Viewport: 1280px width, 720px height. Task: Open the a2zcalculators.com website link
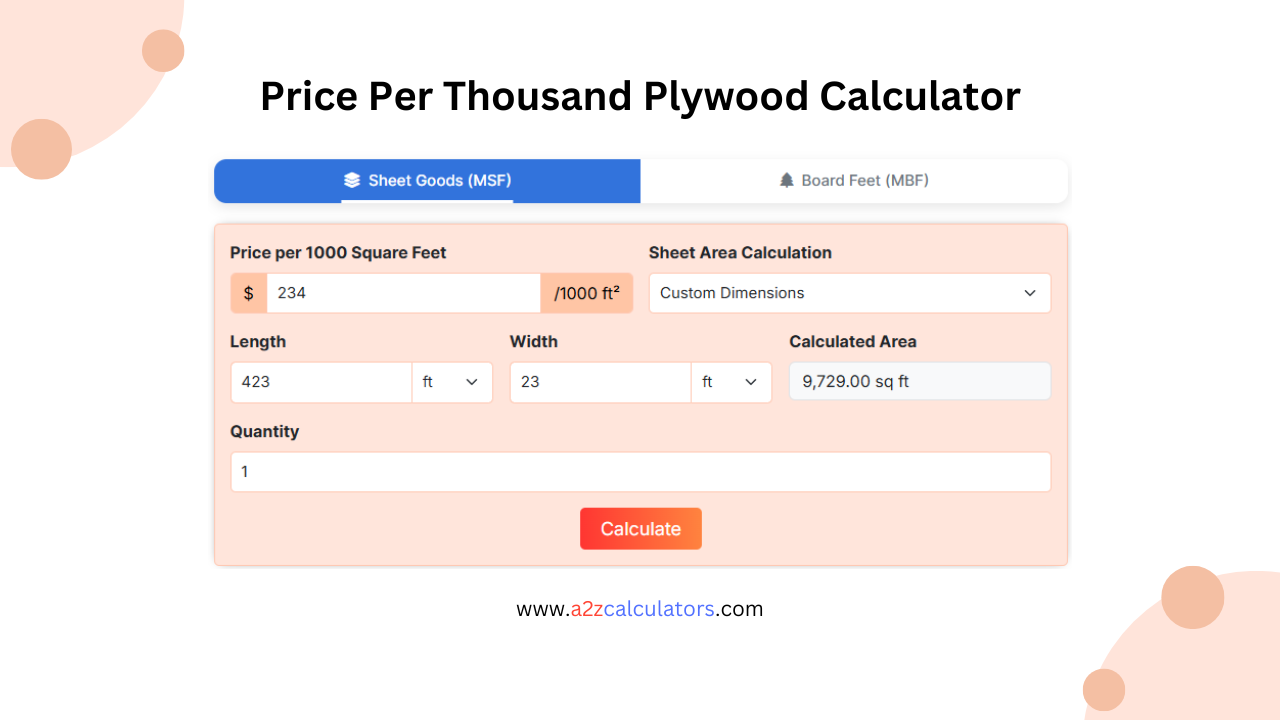pos(639,608)
